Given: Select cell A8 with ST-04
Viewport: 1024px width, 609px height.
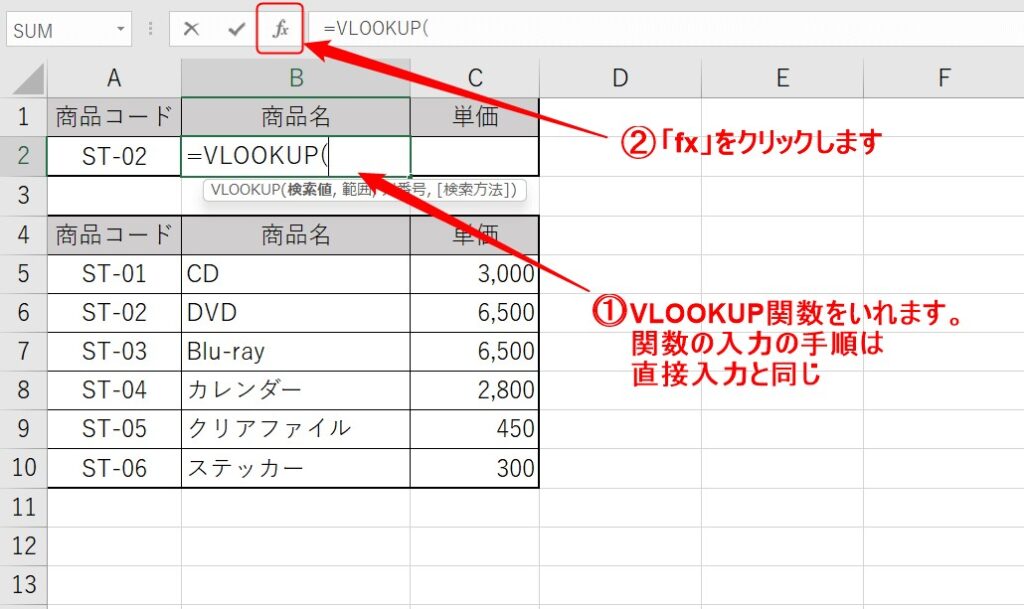Looking at the screenshot, I should pos(114,390).
